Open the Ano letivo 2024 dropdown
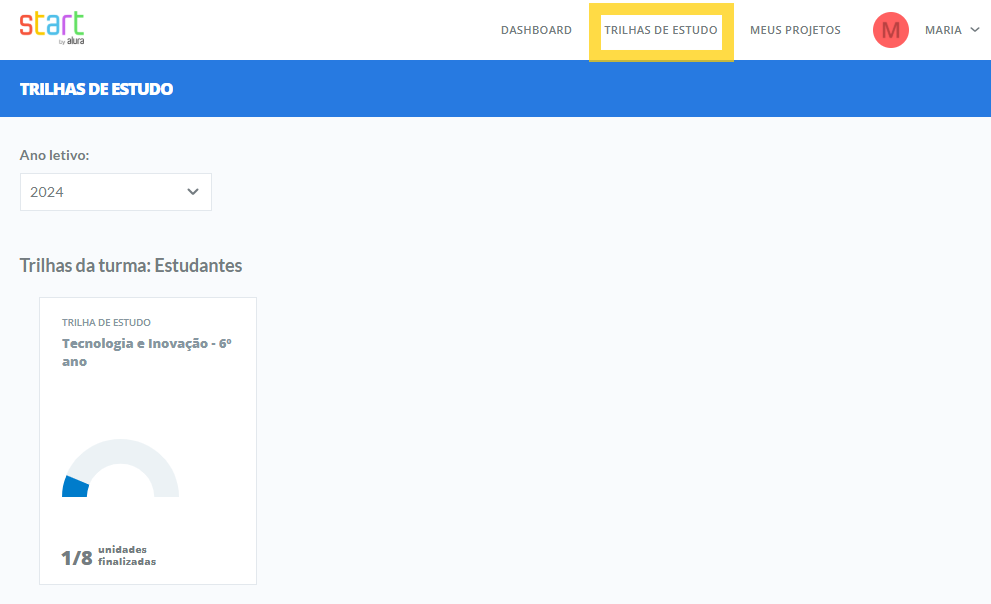The height and width of the screenshot is (604, 991). (115, 192)
